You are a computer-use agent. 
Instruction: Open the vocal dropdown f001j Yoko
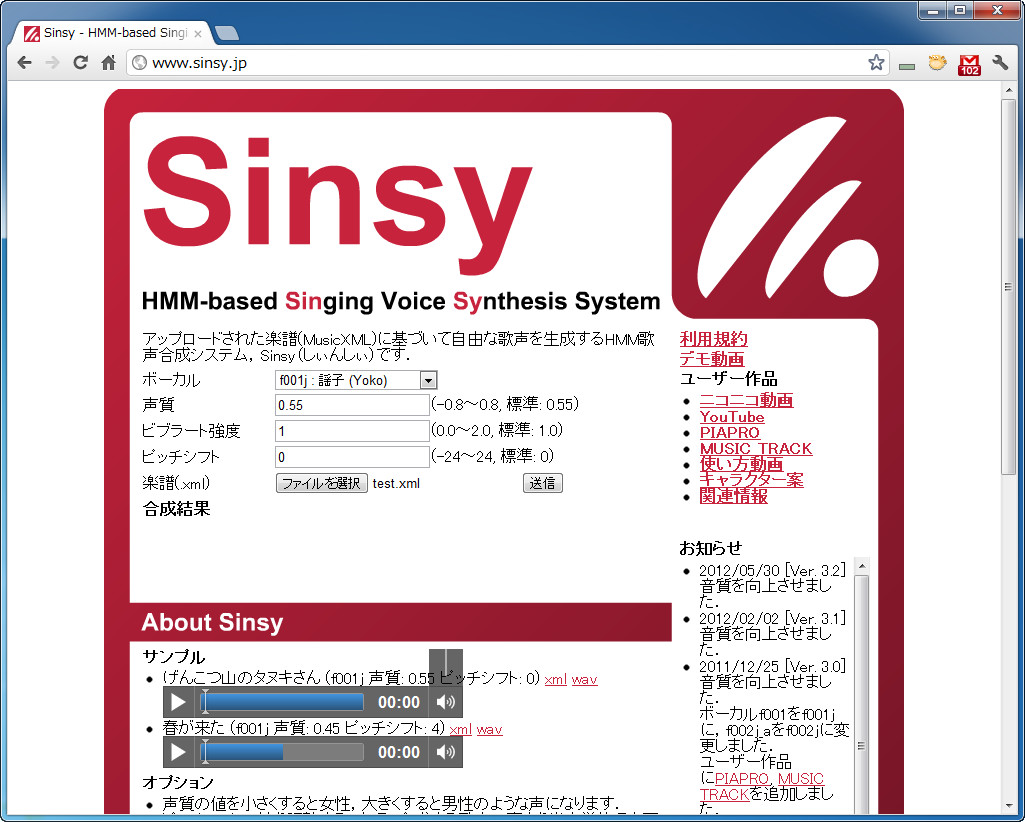coord(356,380)
